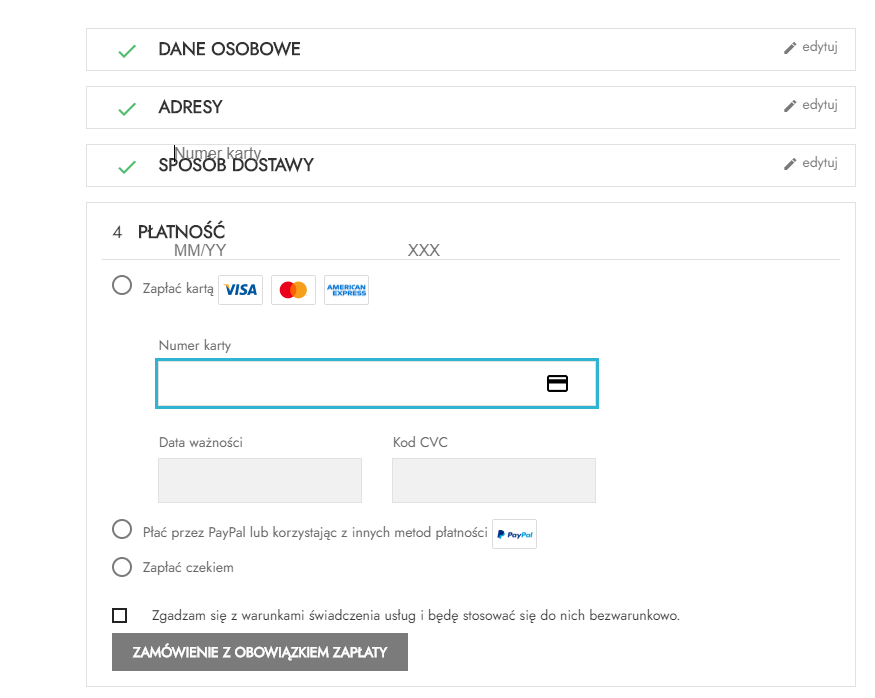
Task: Click the green checkmark beside Adresy
Action: 127,109
